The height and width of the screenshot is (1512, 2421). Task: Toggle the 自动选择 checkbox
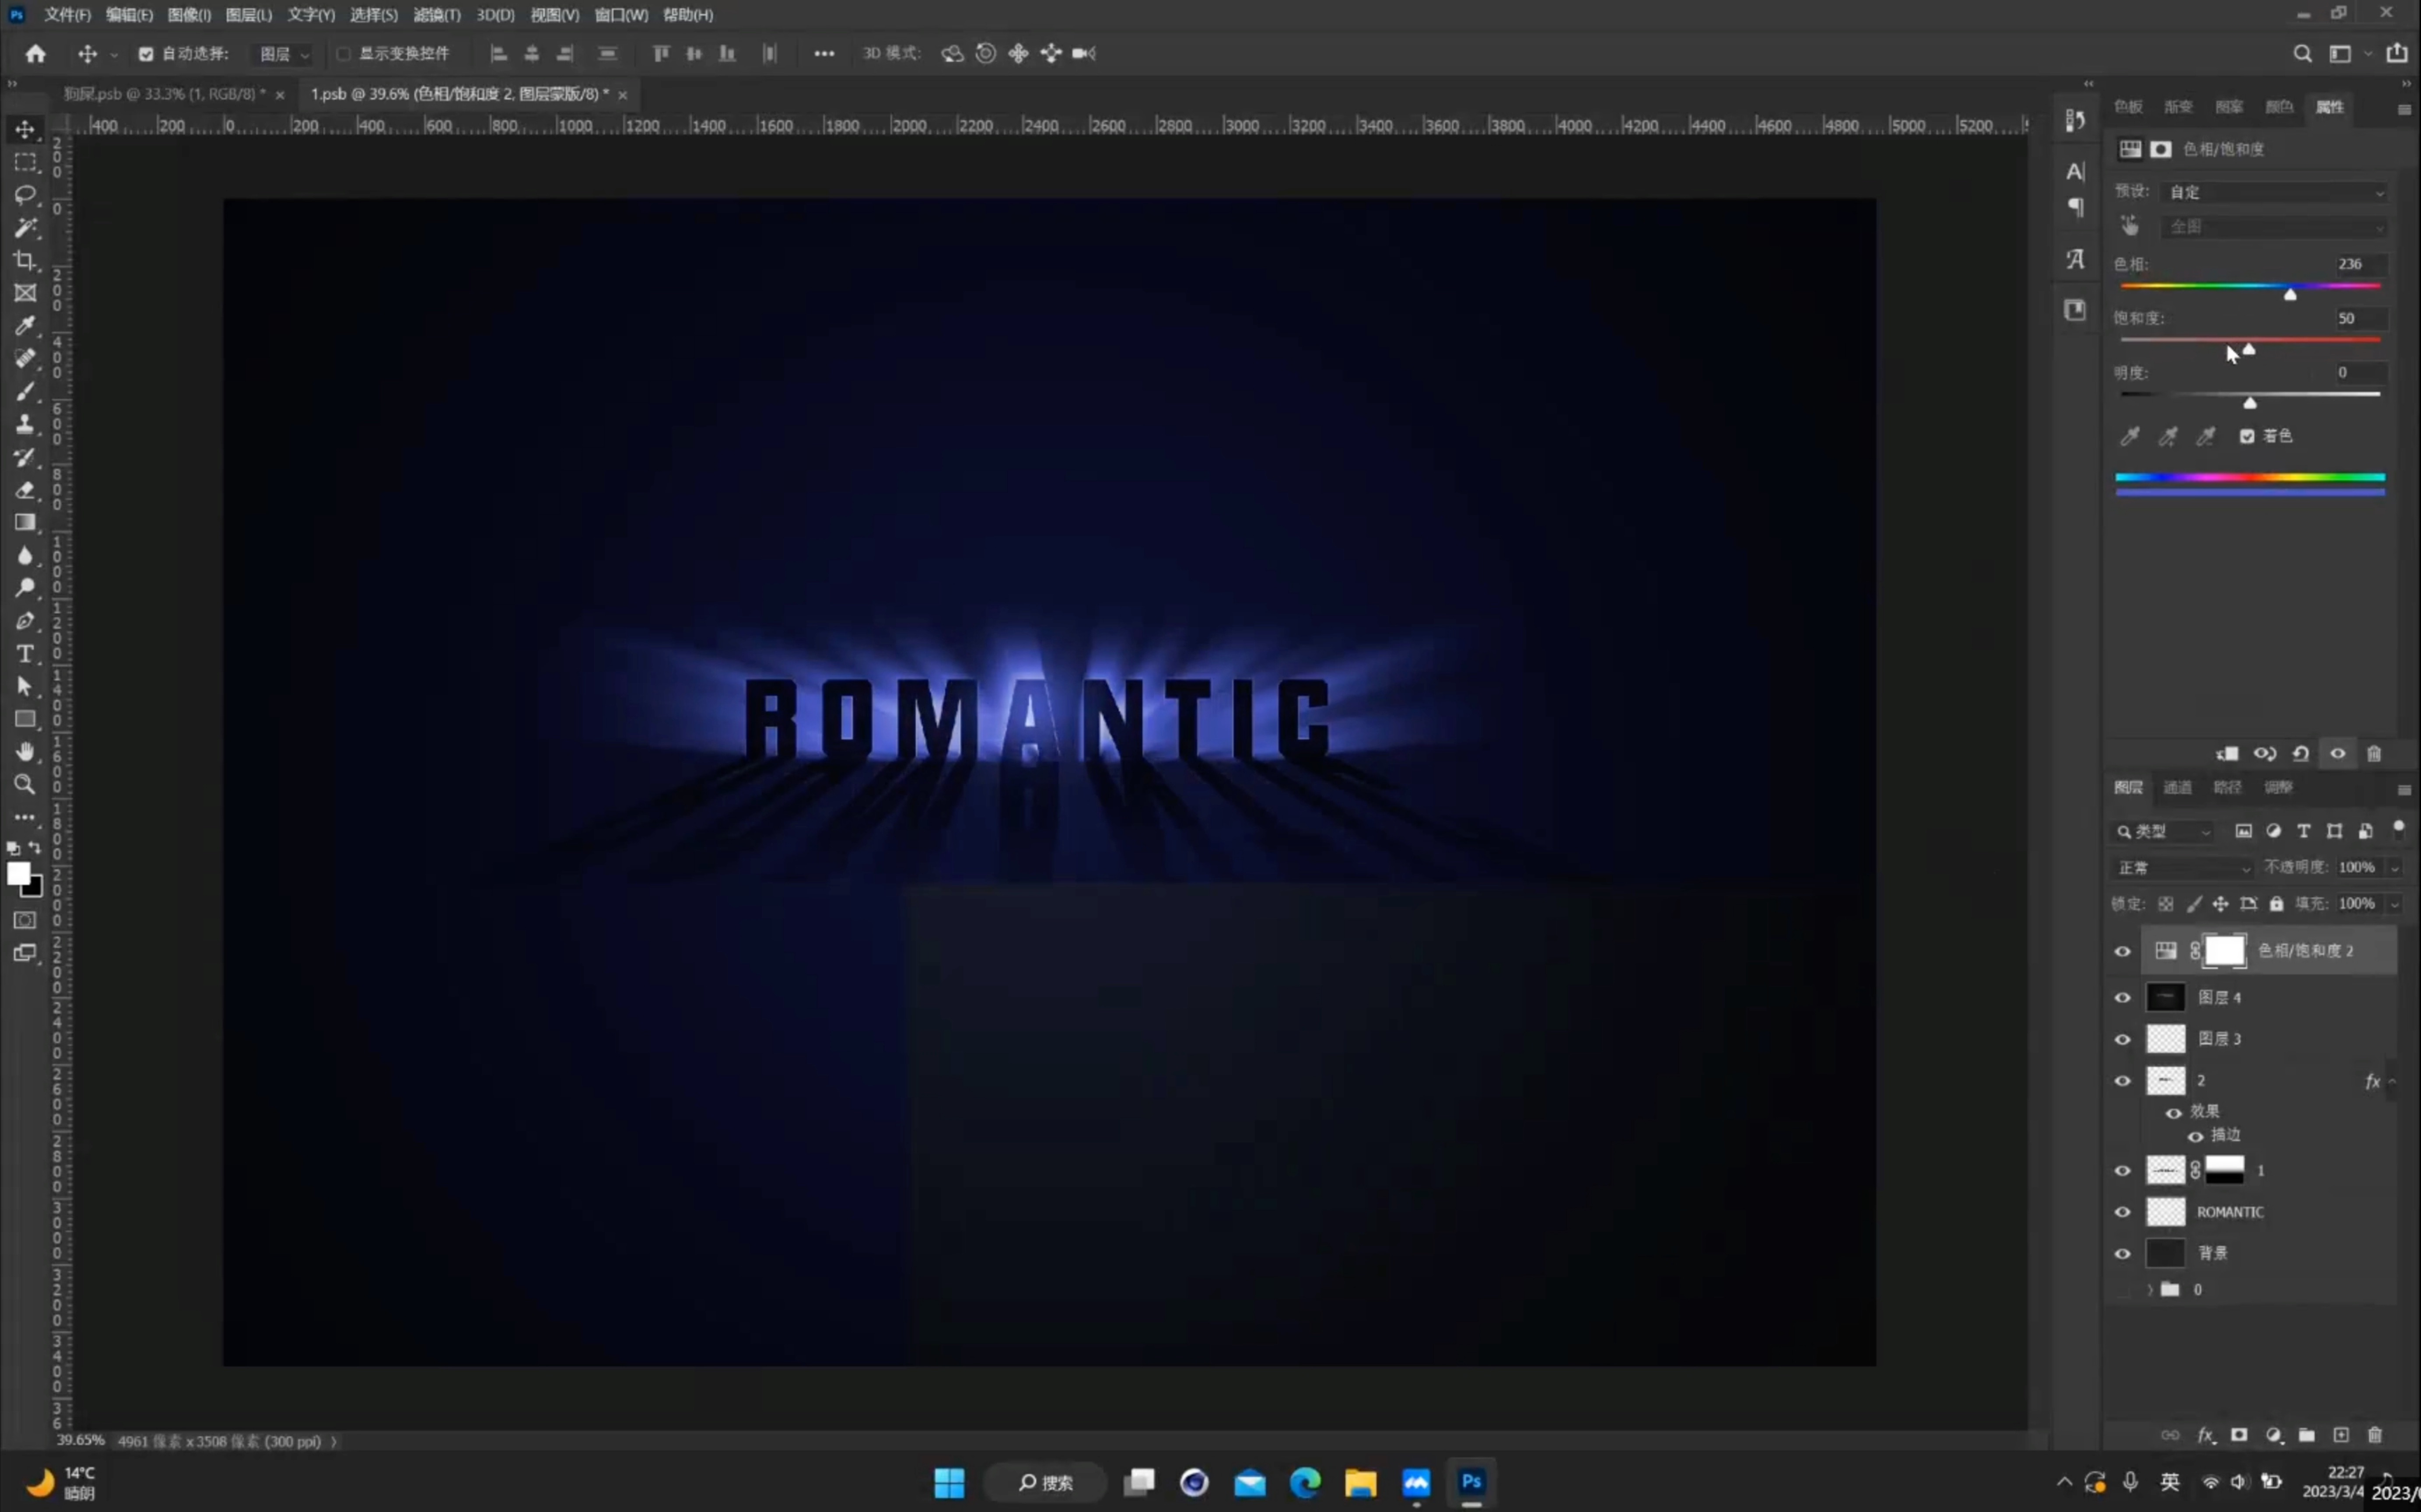pos(146,54)
